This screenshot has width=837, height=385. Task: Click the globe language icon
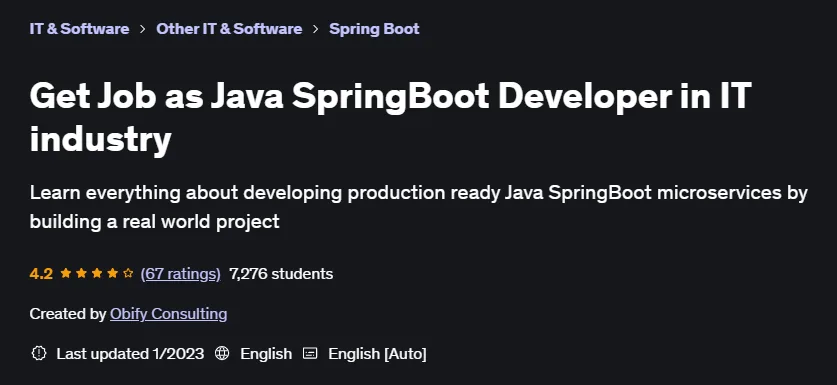pyautogui.click(x=222, y=353)
